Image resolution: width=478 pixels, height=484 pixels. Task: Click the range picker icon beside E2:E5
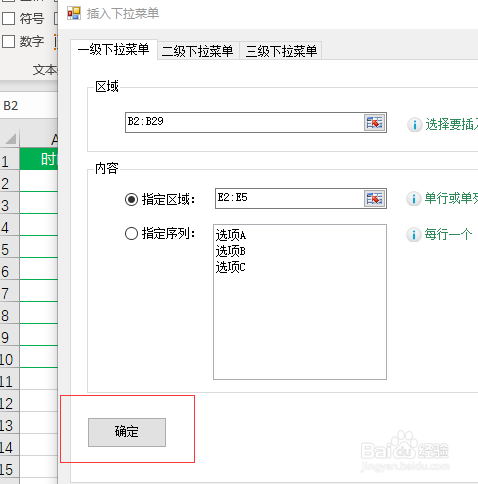(374, 199)
